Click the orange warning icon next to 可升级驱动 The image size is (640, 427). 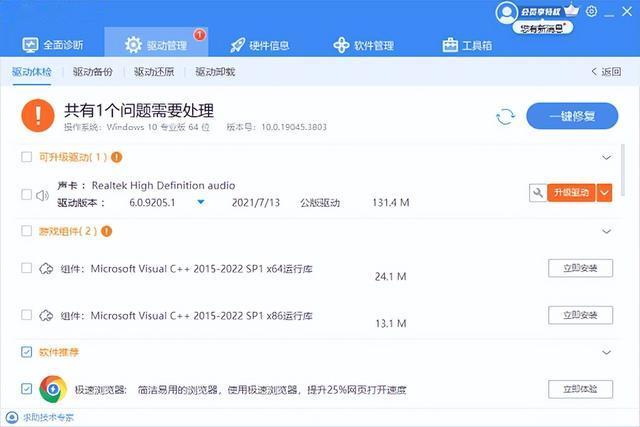(117, 157)
